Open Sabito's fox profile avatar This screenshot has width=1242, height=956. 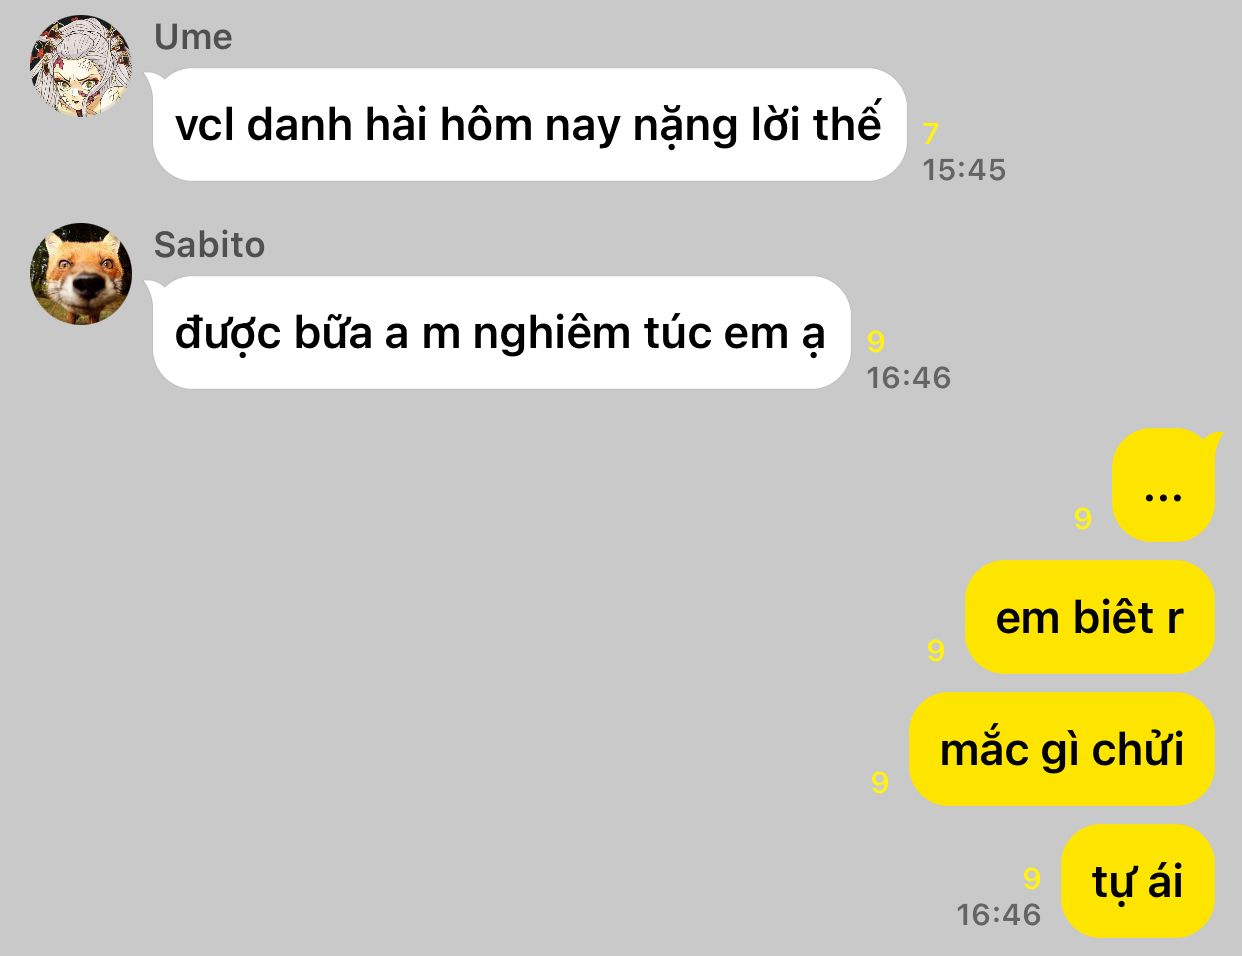(x=81, y=274)
